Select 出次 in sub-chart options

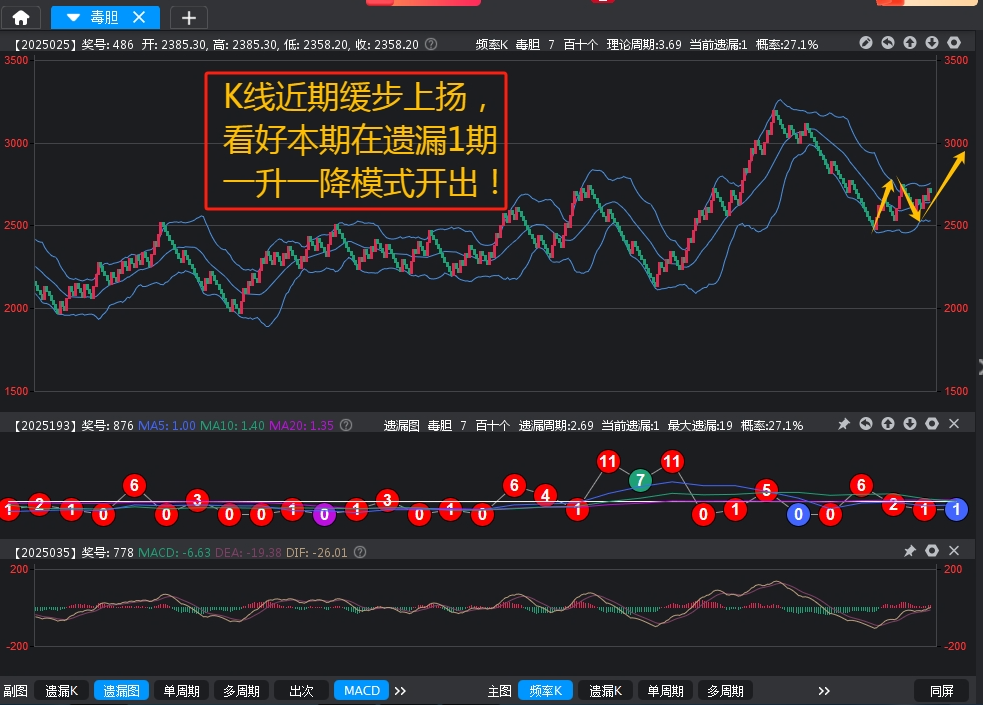tap(301, 691)
